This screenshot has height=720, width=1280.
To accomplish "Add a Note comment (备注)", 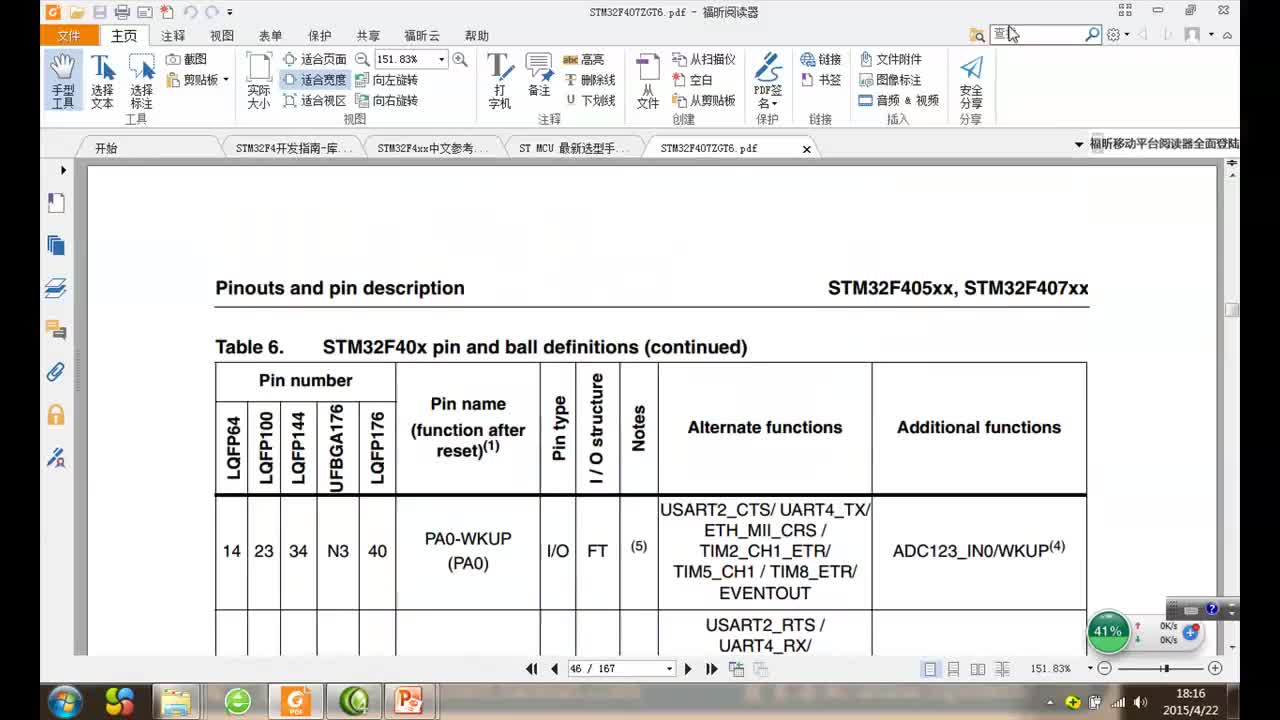I will [539, 76].
